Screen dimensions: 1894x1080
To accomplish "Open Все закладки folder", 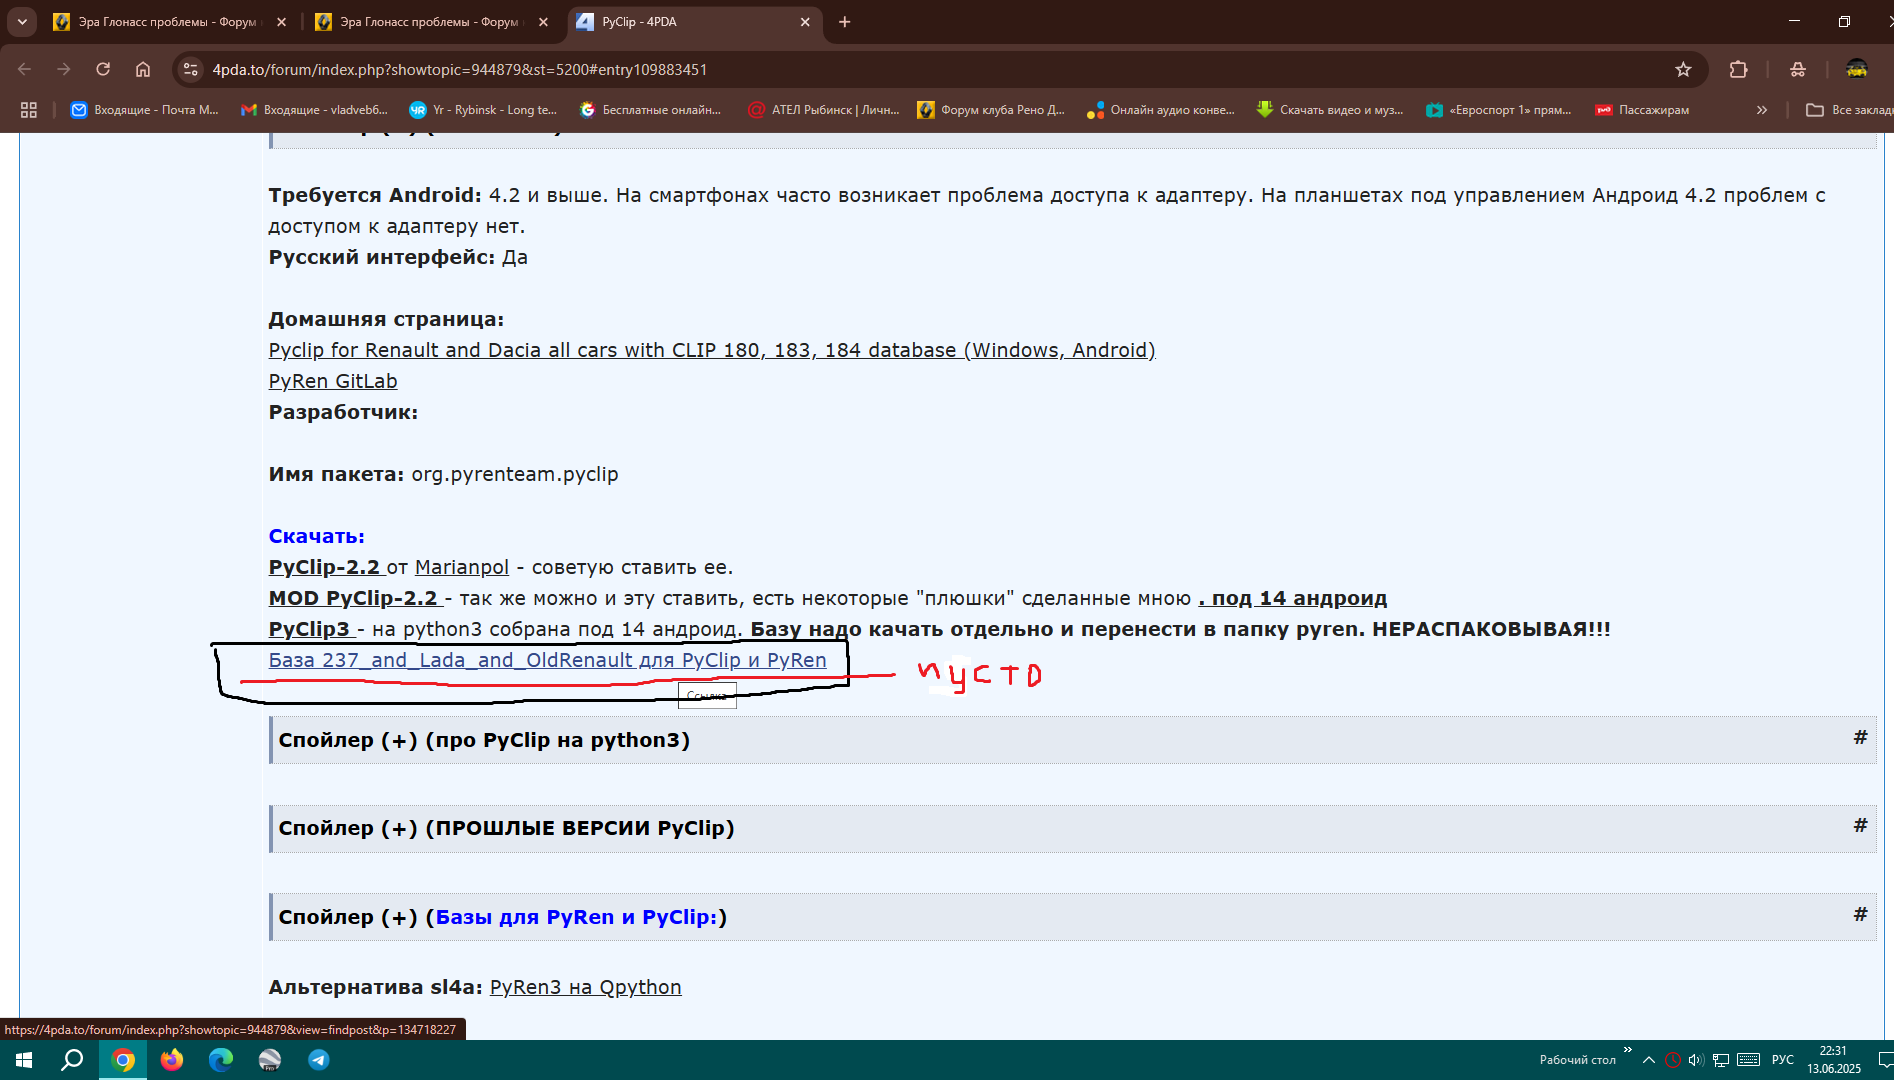I will (x=1850, y=110).
